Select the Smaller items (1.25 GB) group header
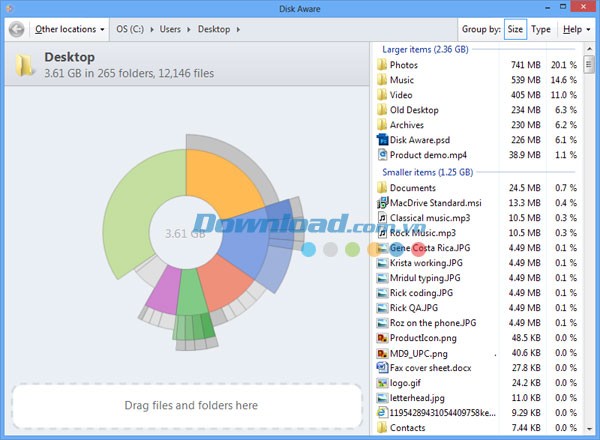 pyautogui.click(x=427, y=172)
